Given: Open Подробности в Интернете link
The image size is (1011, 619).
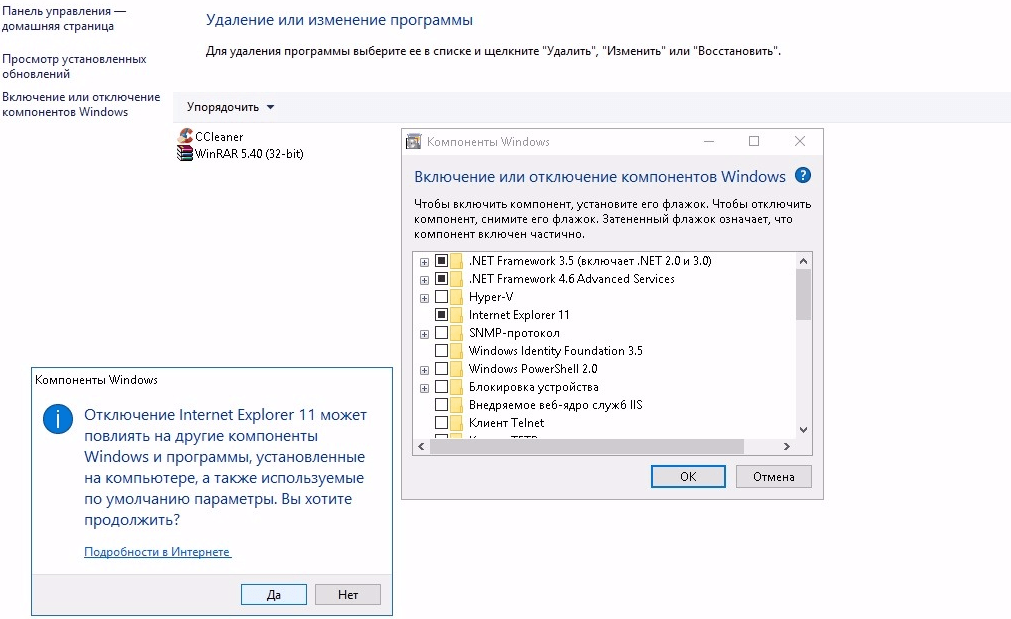Looking at the screenshot, I should tap(157, 552).
